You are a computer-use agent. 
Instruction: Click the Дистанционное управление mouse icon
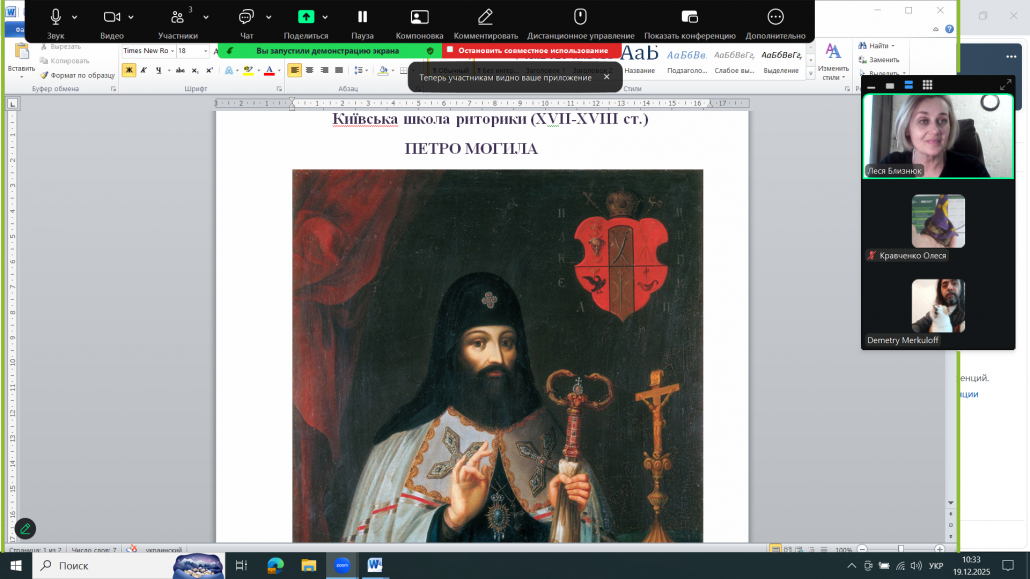(x=580, y=17)
